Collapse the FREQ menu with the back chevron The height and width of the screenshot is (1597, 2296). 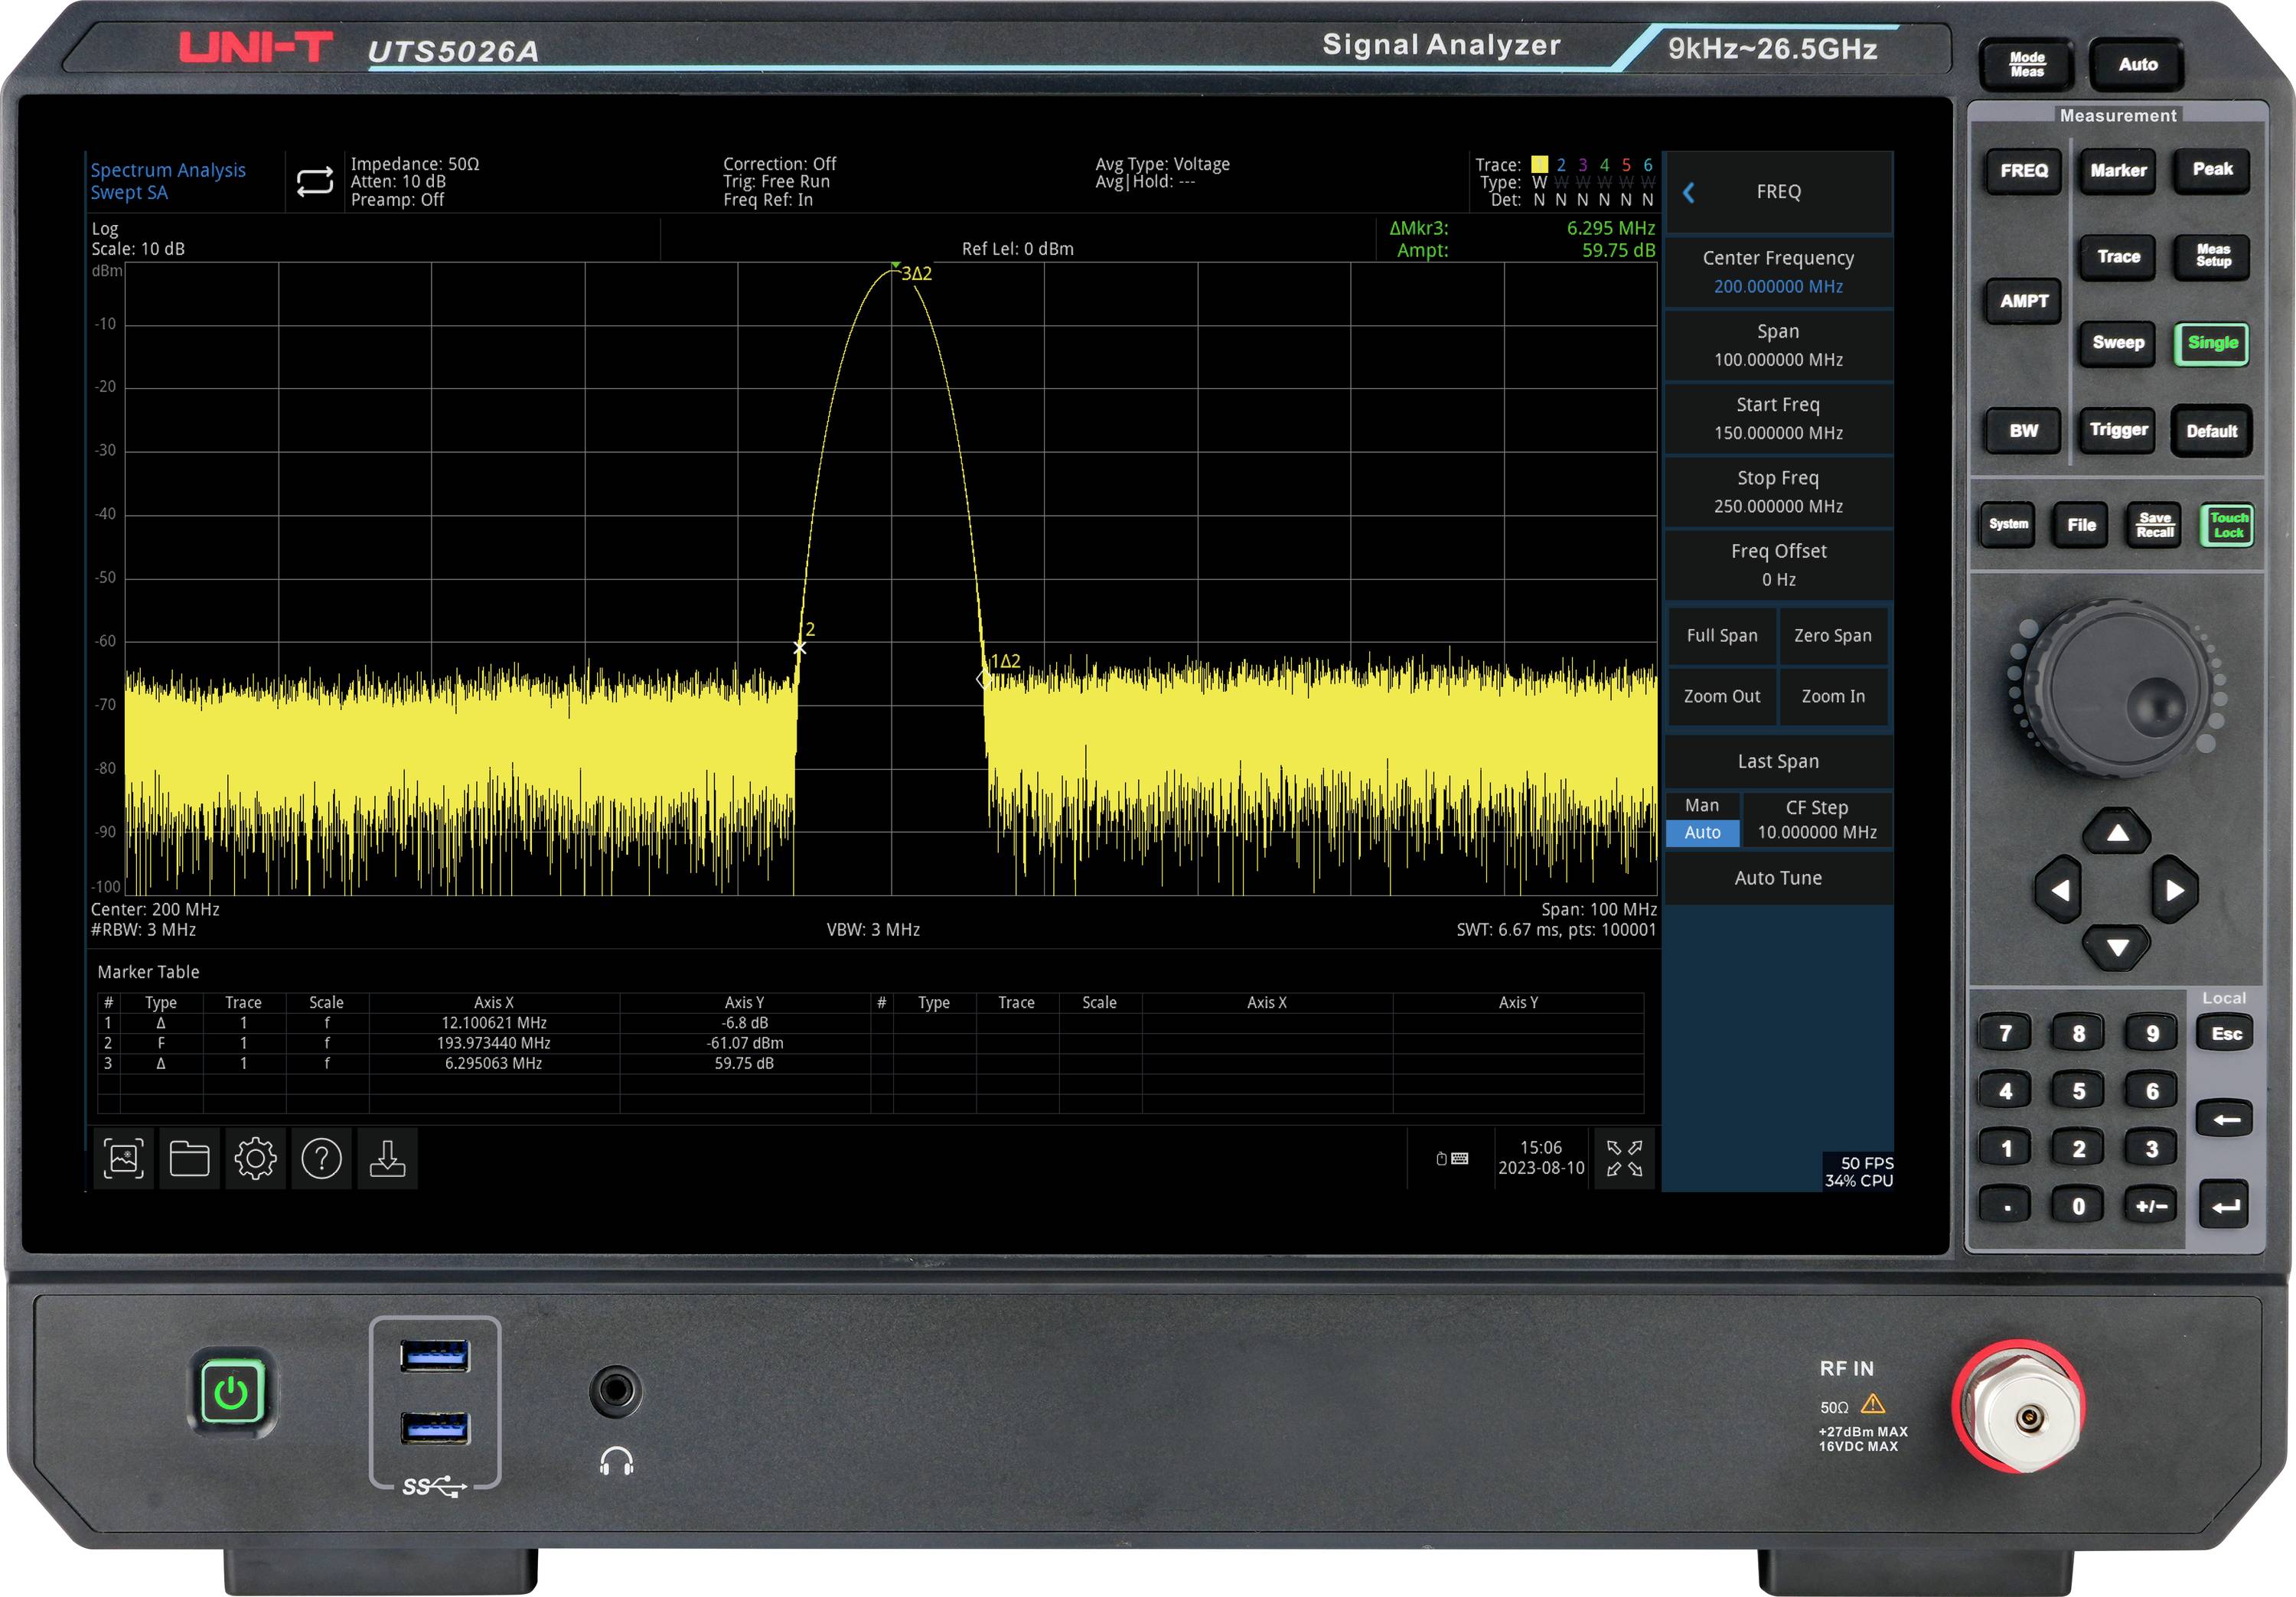tap(1690, 192)
